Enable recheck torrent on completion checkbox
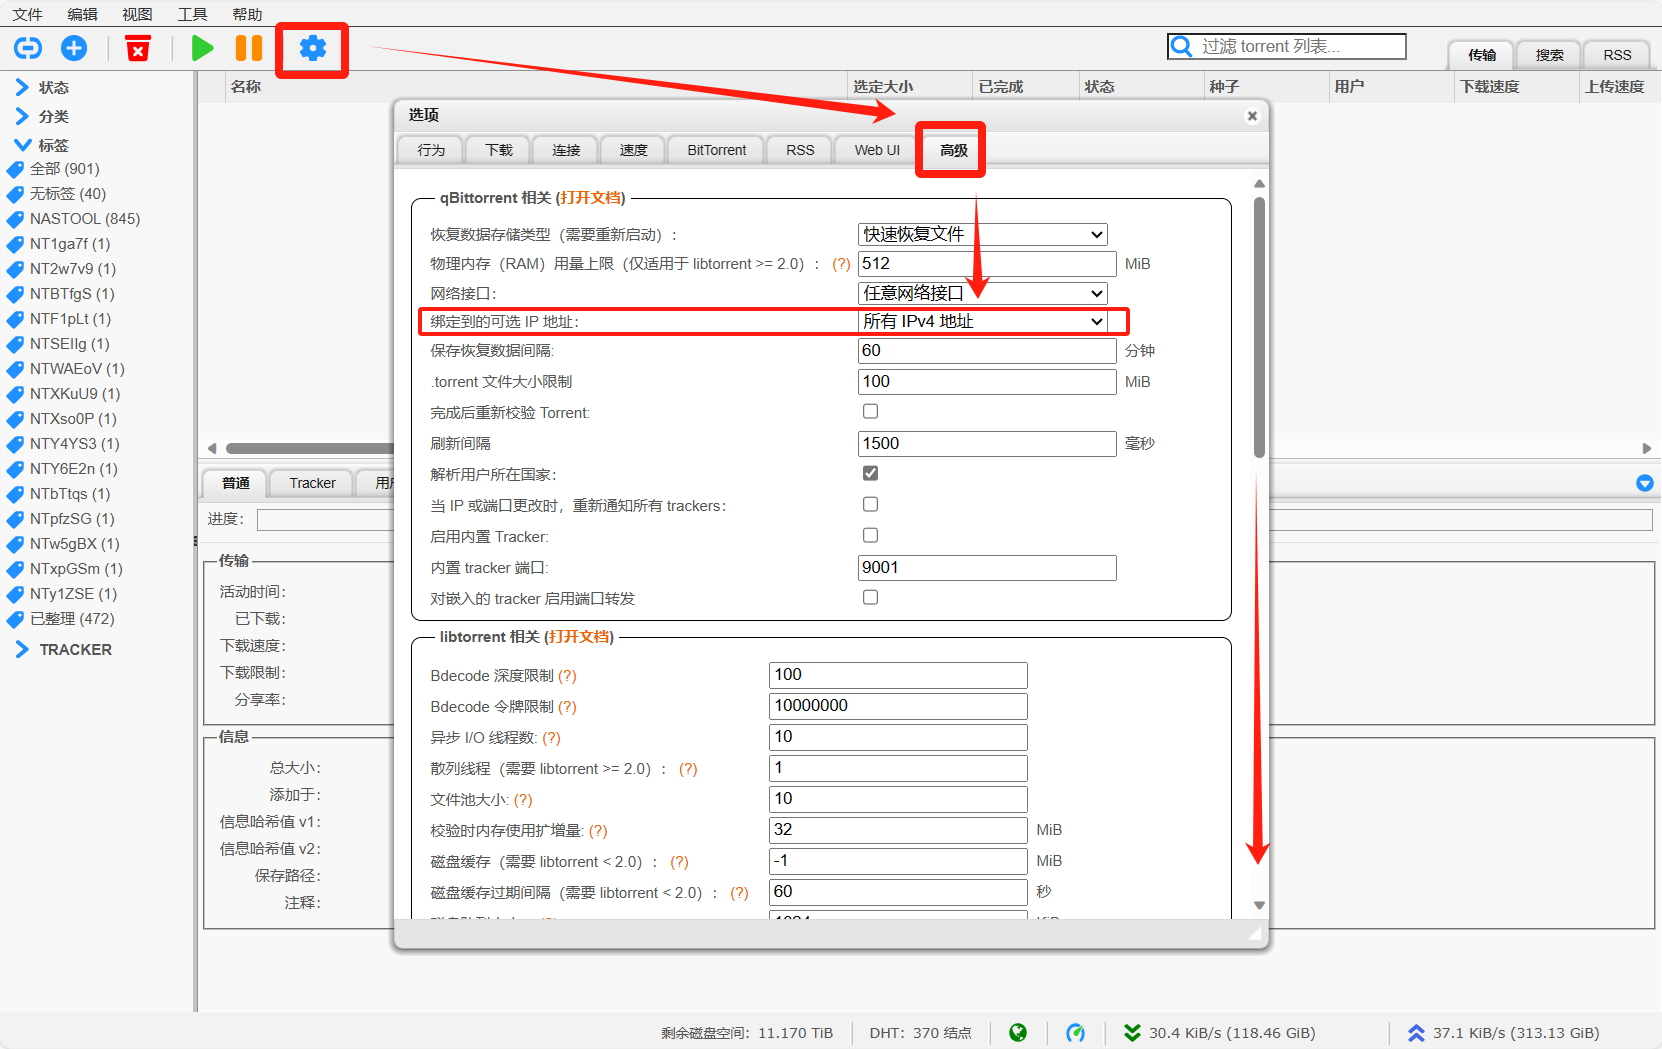Screen dimensions: 1662x1049 [x=870, y=412]
